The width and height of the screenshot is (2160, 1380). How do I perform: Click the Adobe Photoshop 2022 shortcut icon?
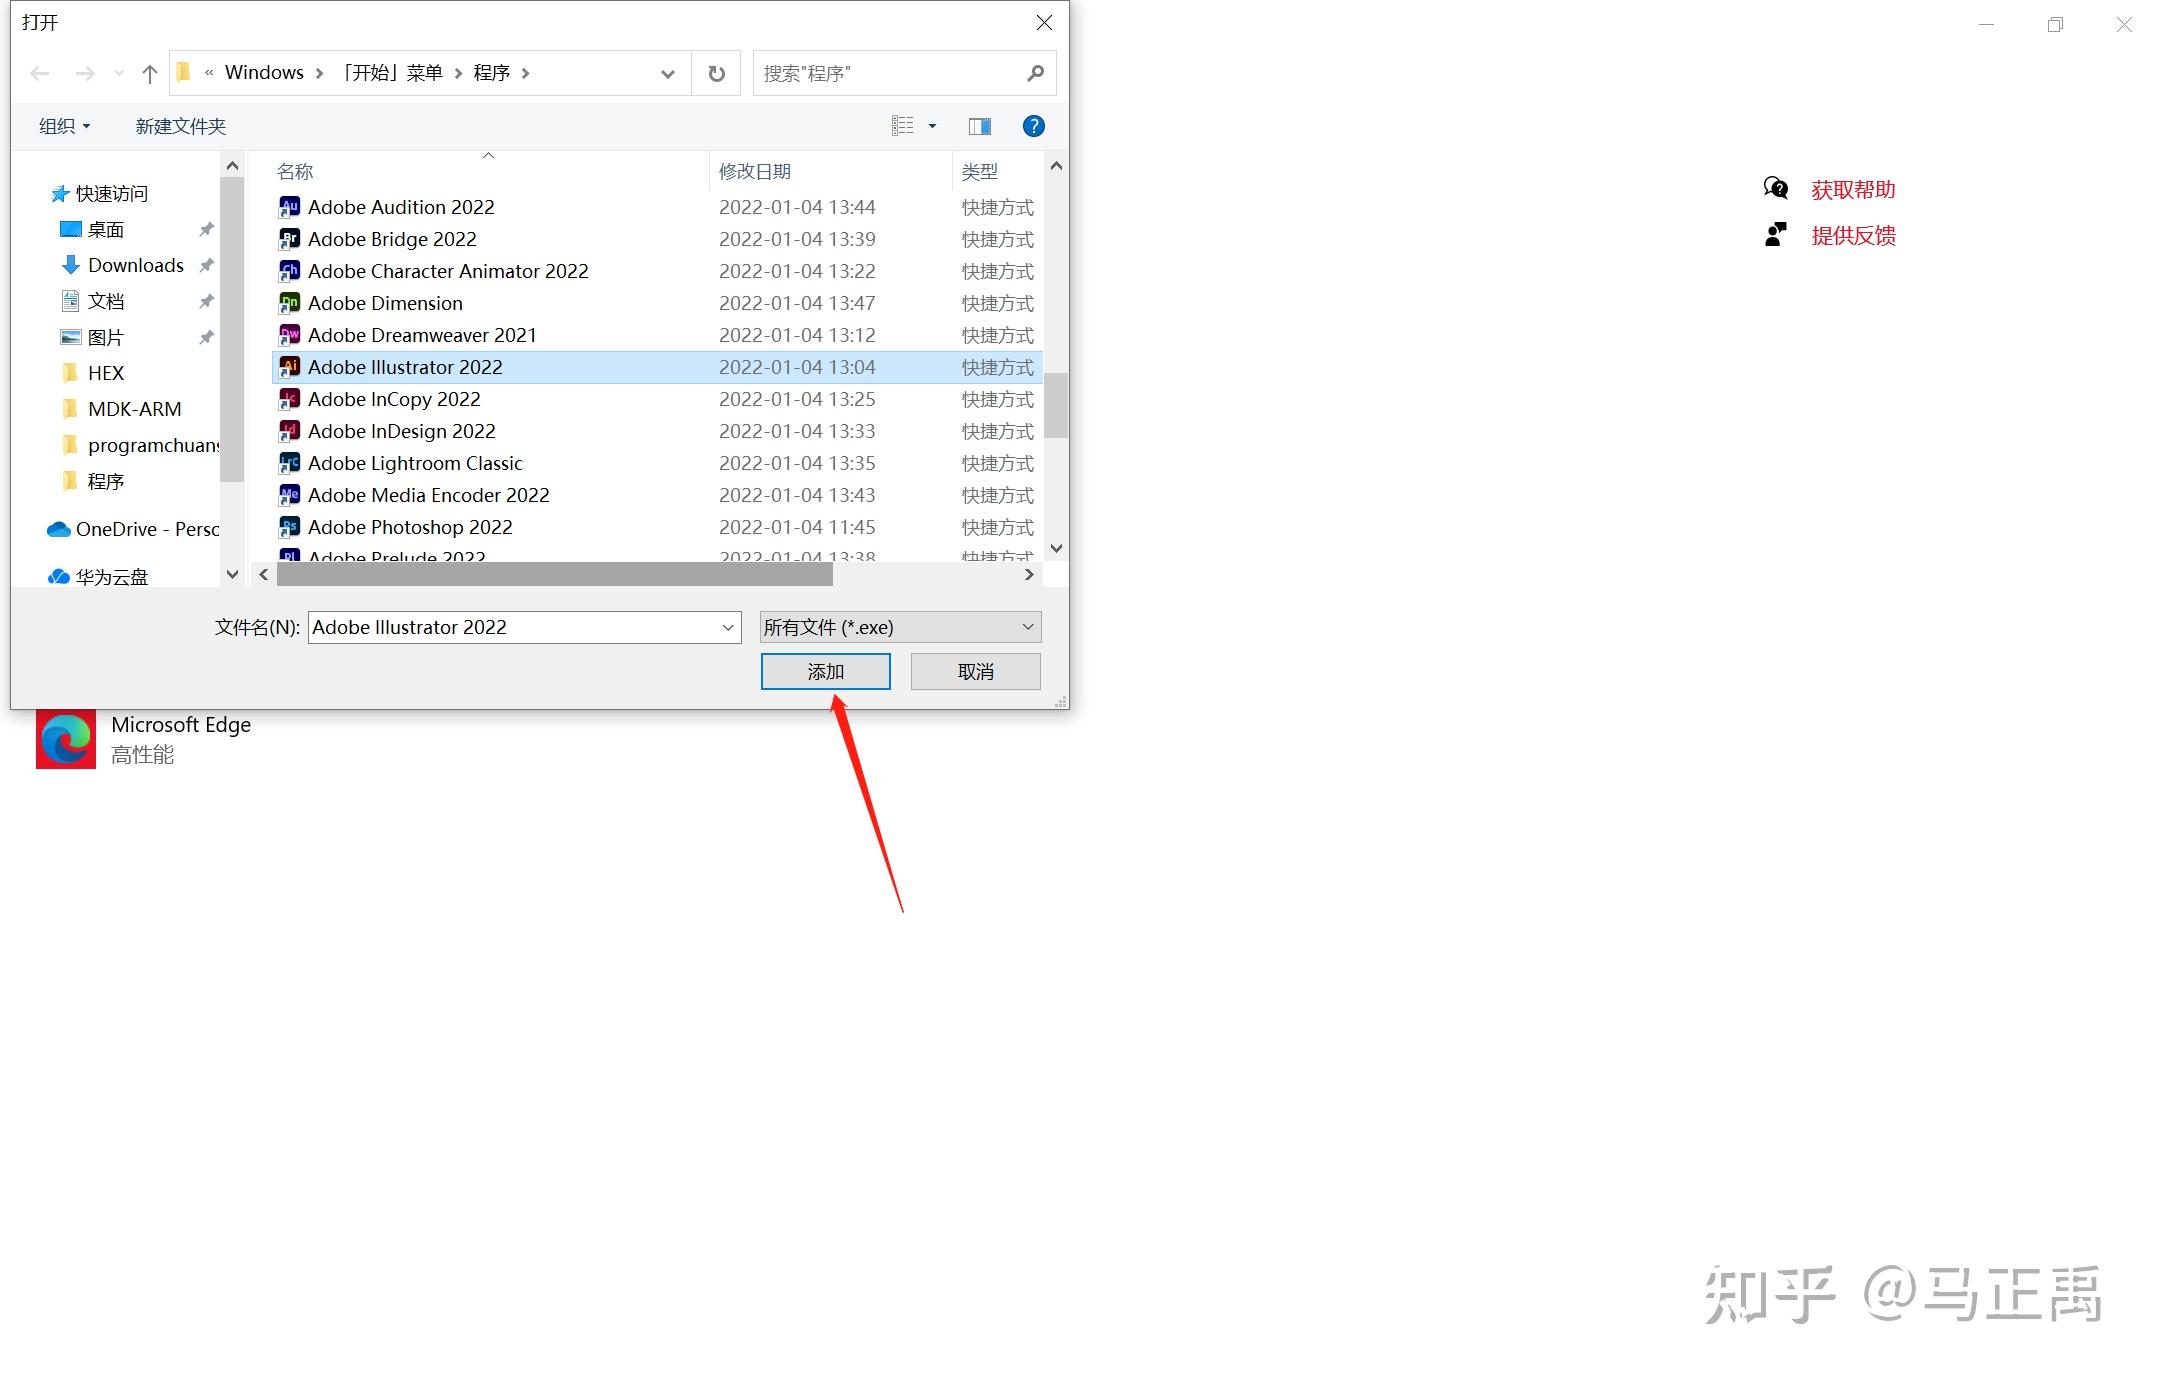[289, 527]
